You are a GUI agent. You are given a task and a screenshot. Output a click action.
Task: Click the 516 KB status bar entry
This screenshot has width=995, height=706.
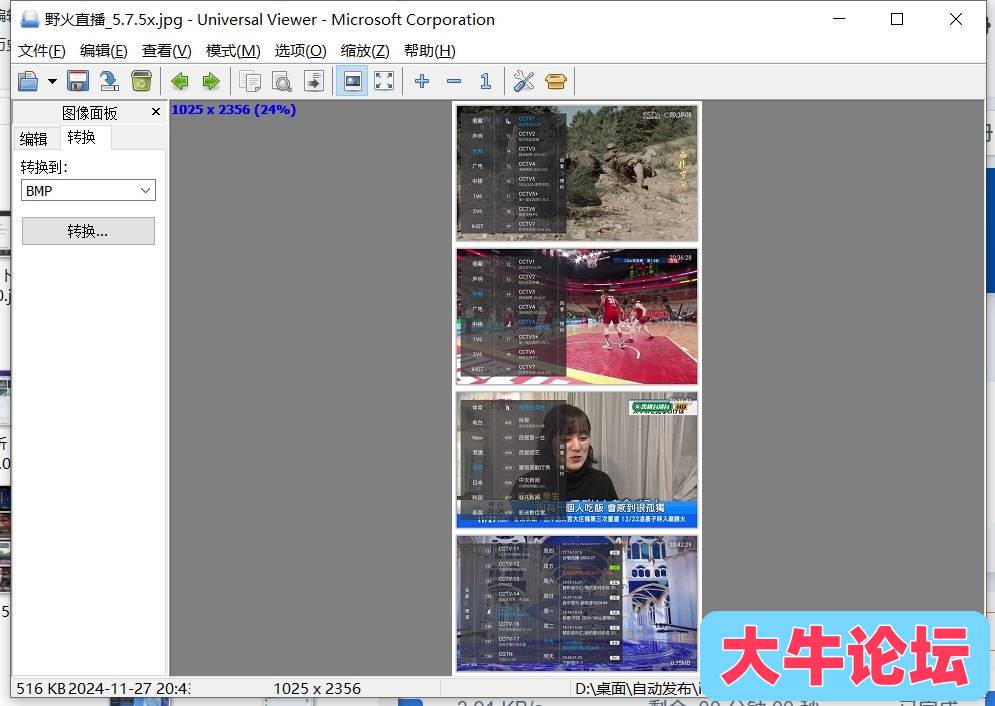pos(41,689)
